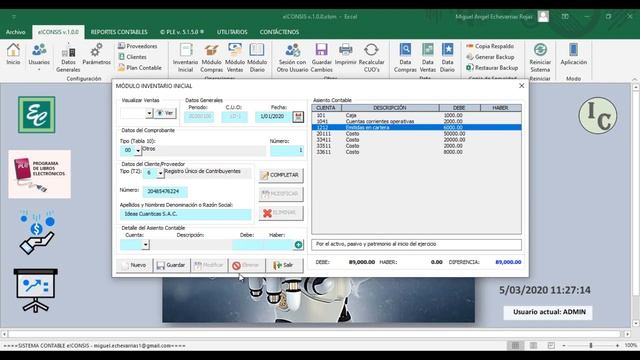Open Data Diario
This screenshot has width=640, height=360.
click(447, 58)
